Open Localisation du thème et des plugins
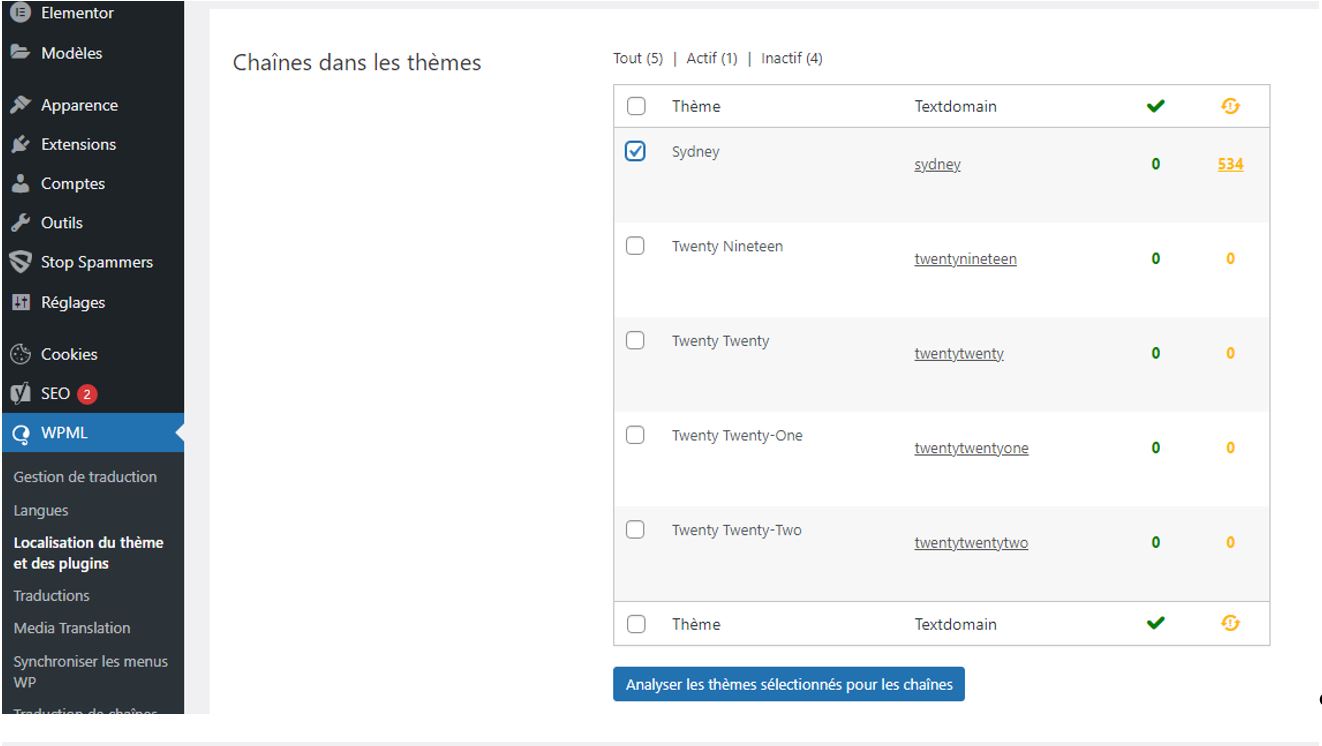 pyautogui.click(x=89, y=553)
